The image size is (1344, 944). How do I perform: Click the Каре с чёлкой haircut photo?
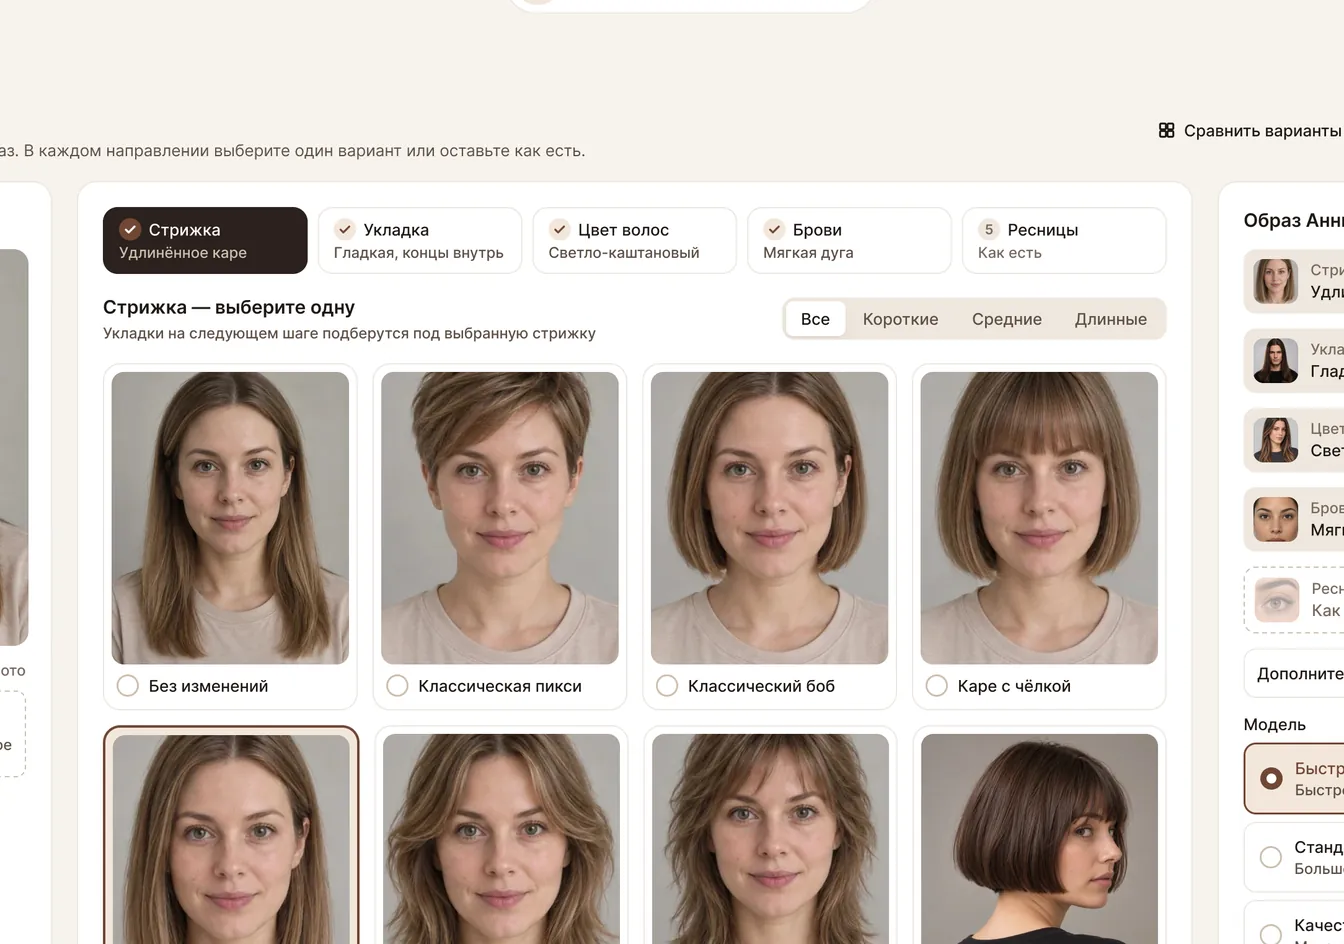[1039, 518]
